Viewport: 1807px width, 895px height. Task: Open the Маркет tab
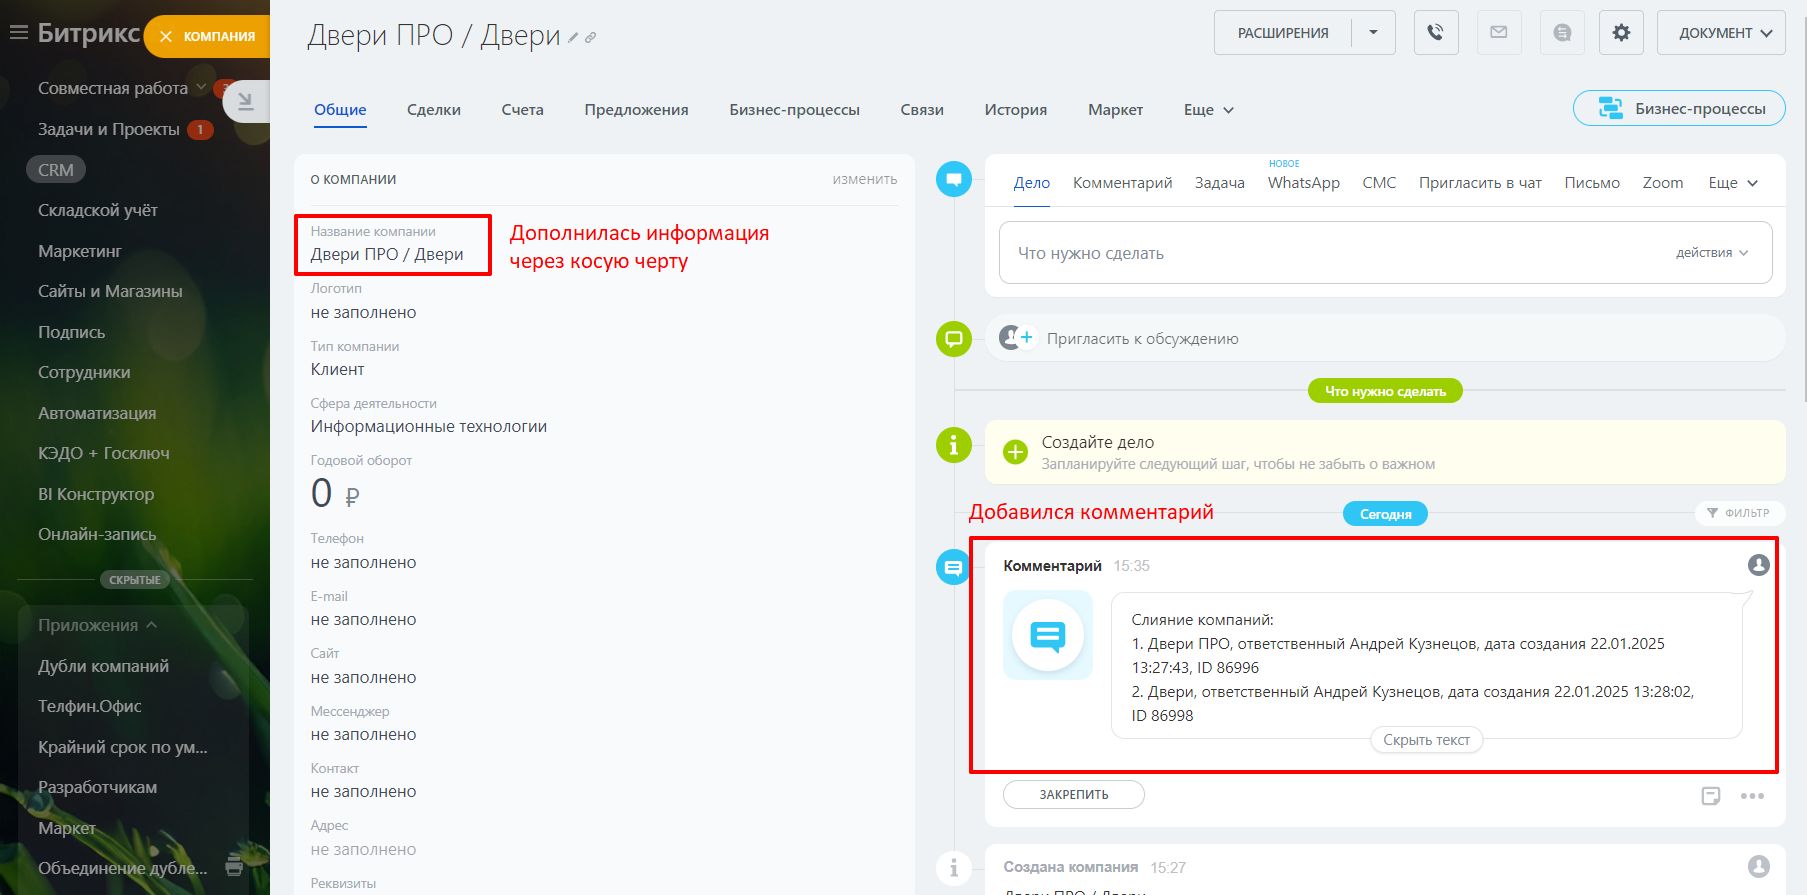[x=1116, y=110]
